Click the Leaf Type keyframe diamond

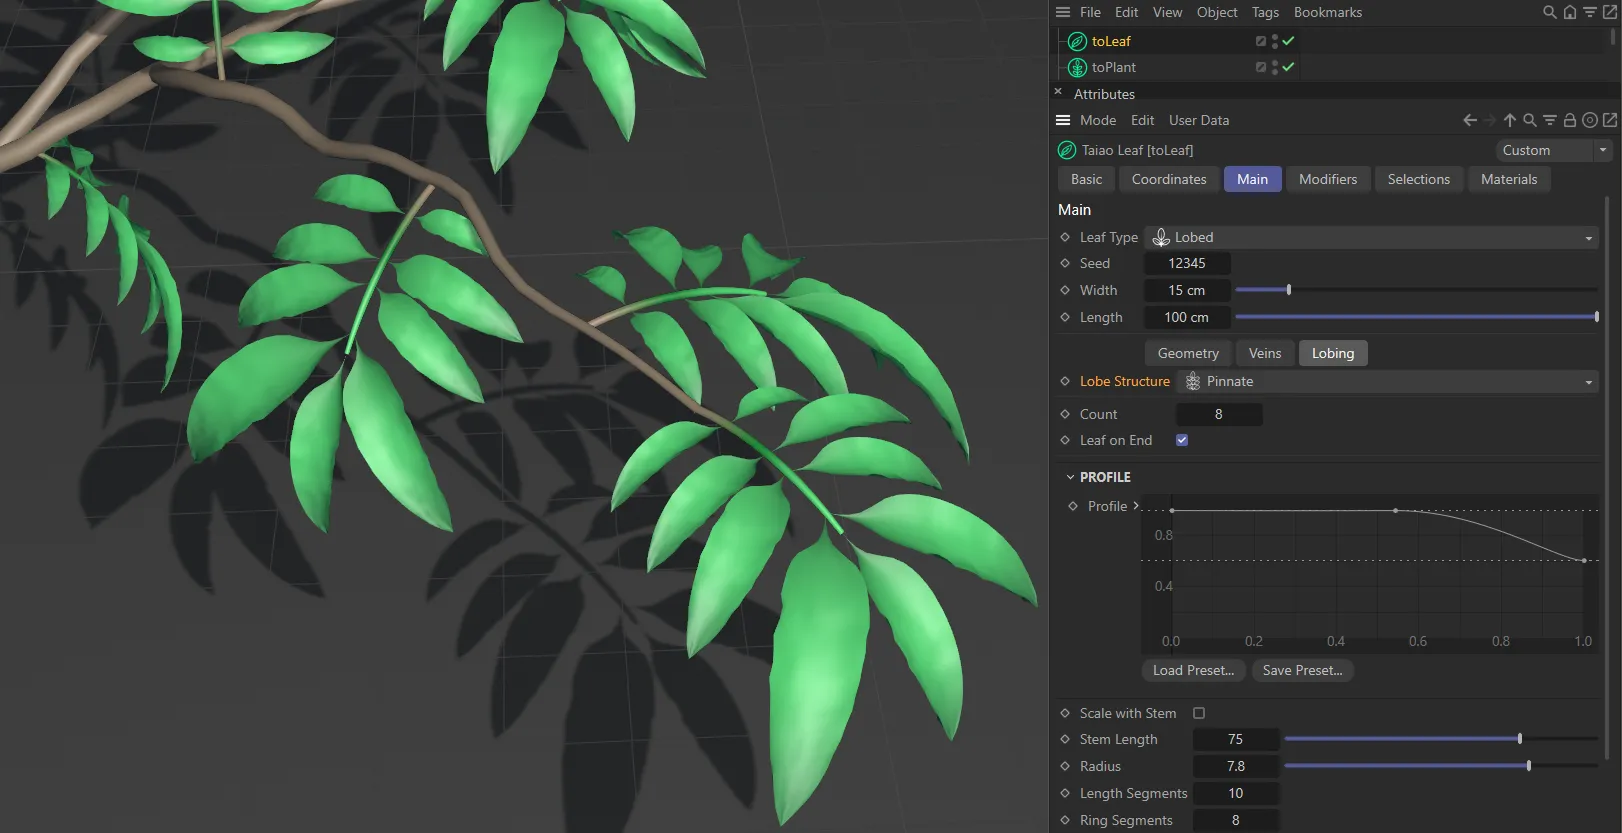click(1065, 237)
